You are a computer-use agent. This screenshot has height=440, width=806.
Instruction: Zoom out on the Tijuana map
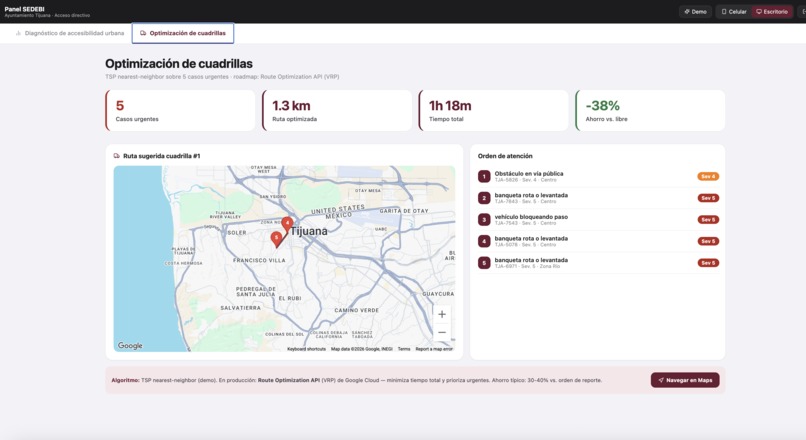pos(442,332)
